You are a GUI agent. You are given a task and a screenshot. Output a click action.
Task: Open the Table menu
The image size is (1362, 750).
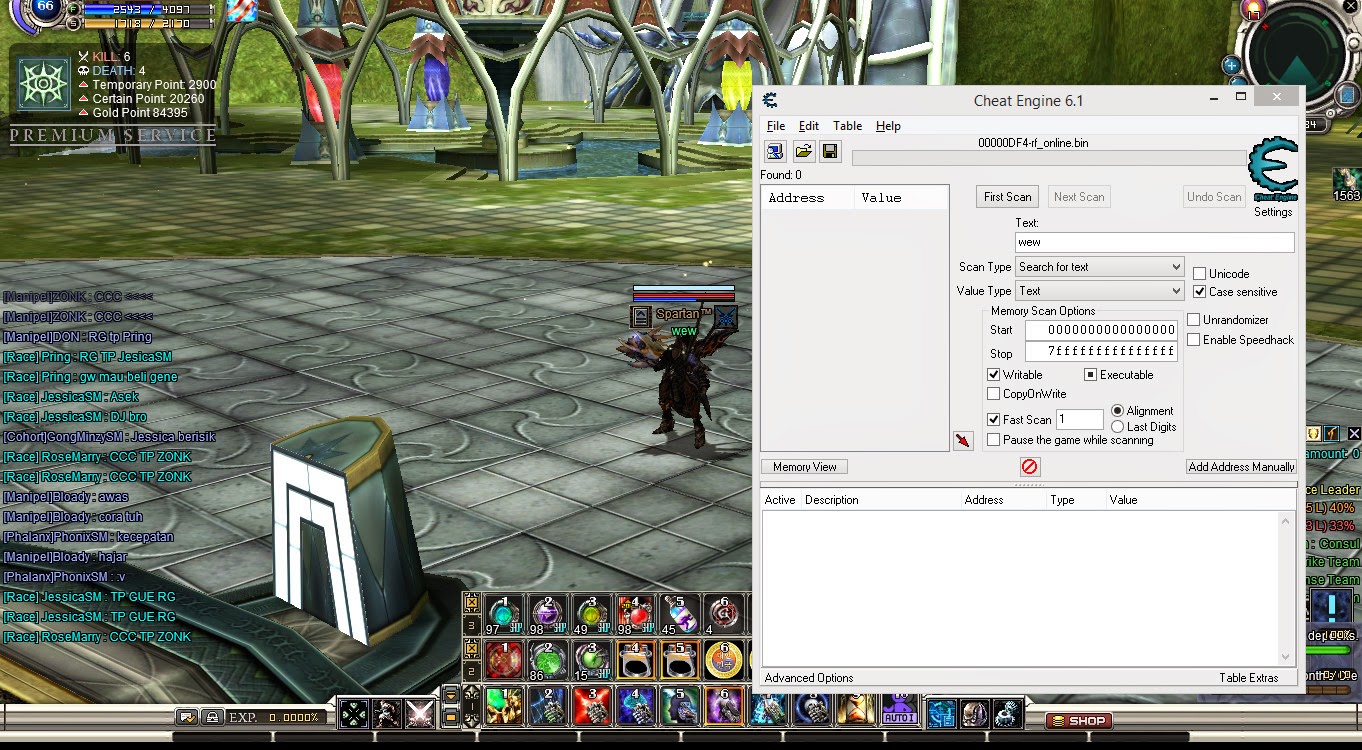848,126
